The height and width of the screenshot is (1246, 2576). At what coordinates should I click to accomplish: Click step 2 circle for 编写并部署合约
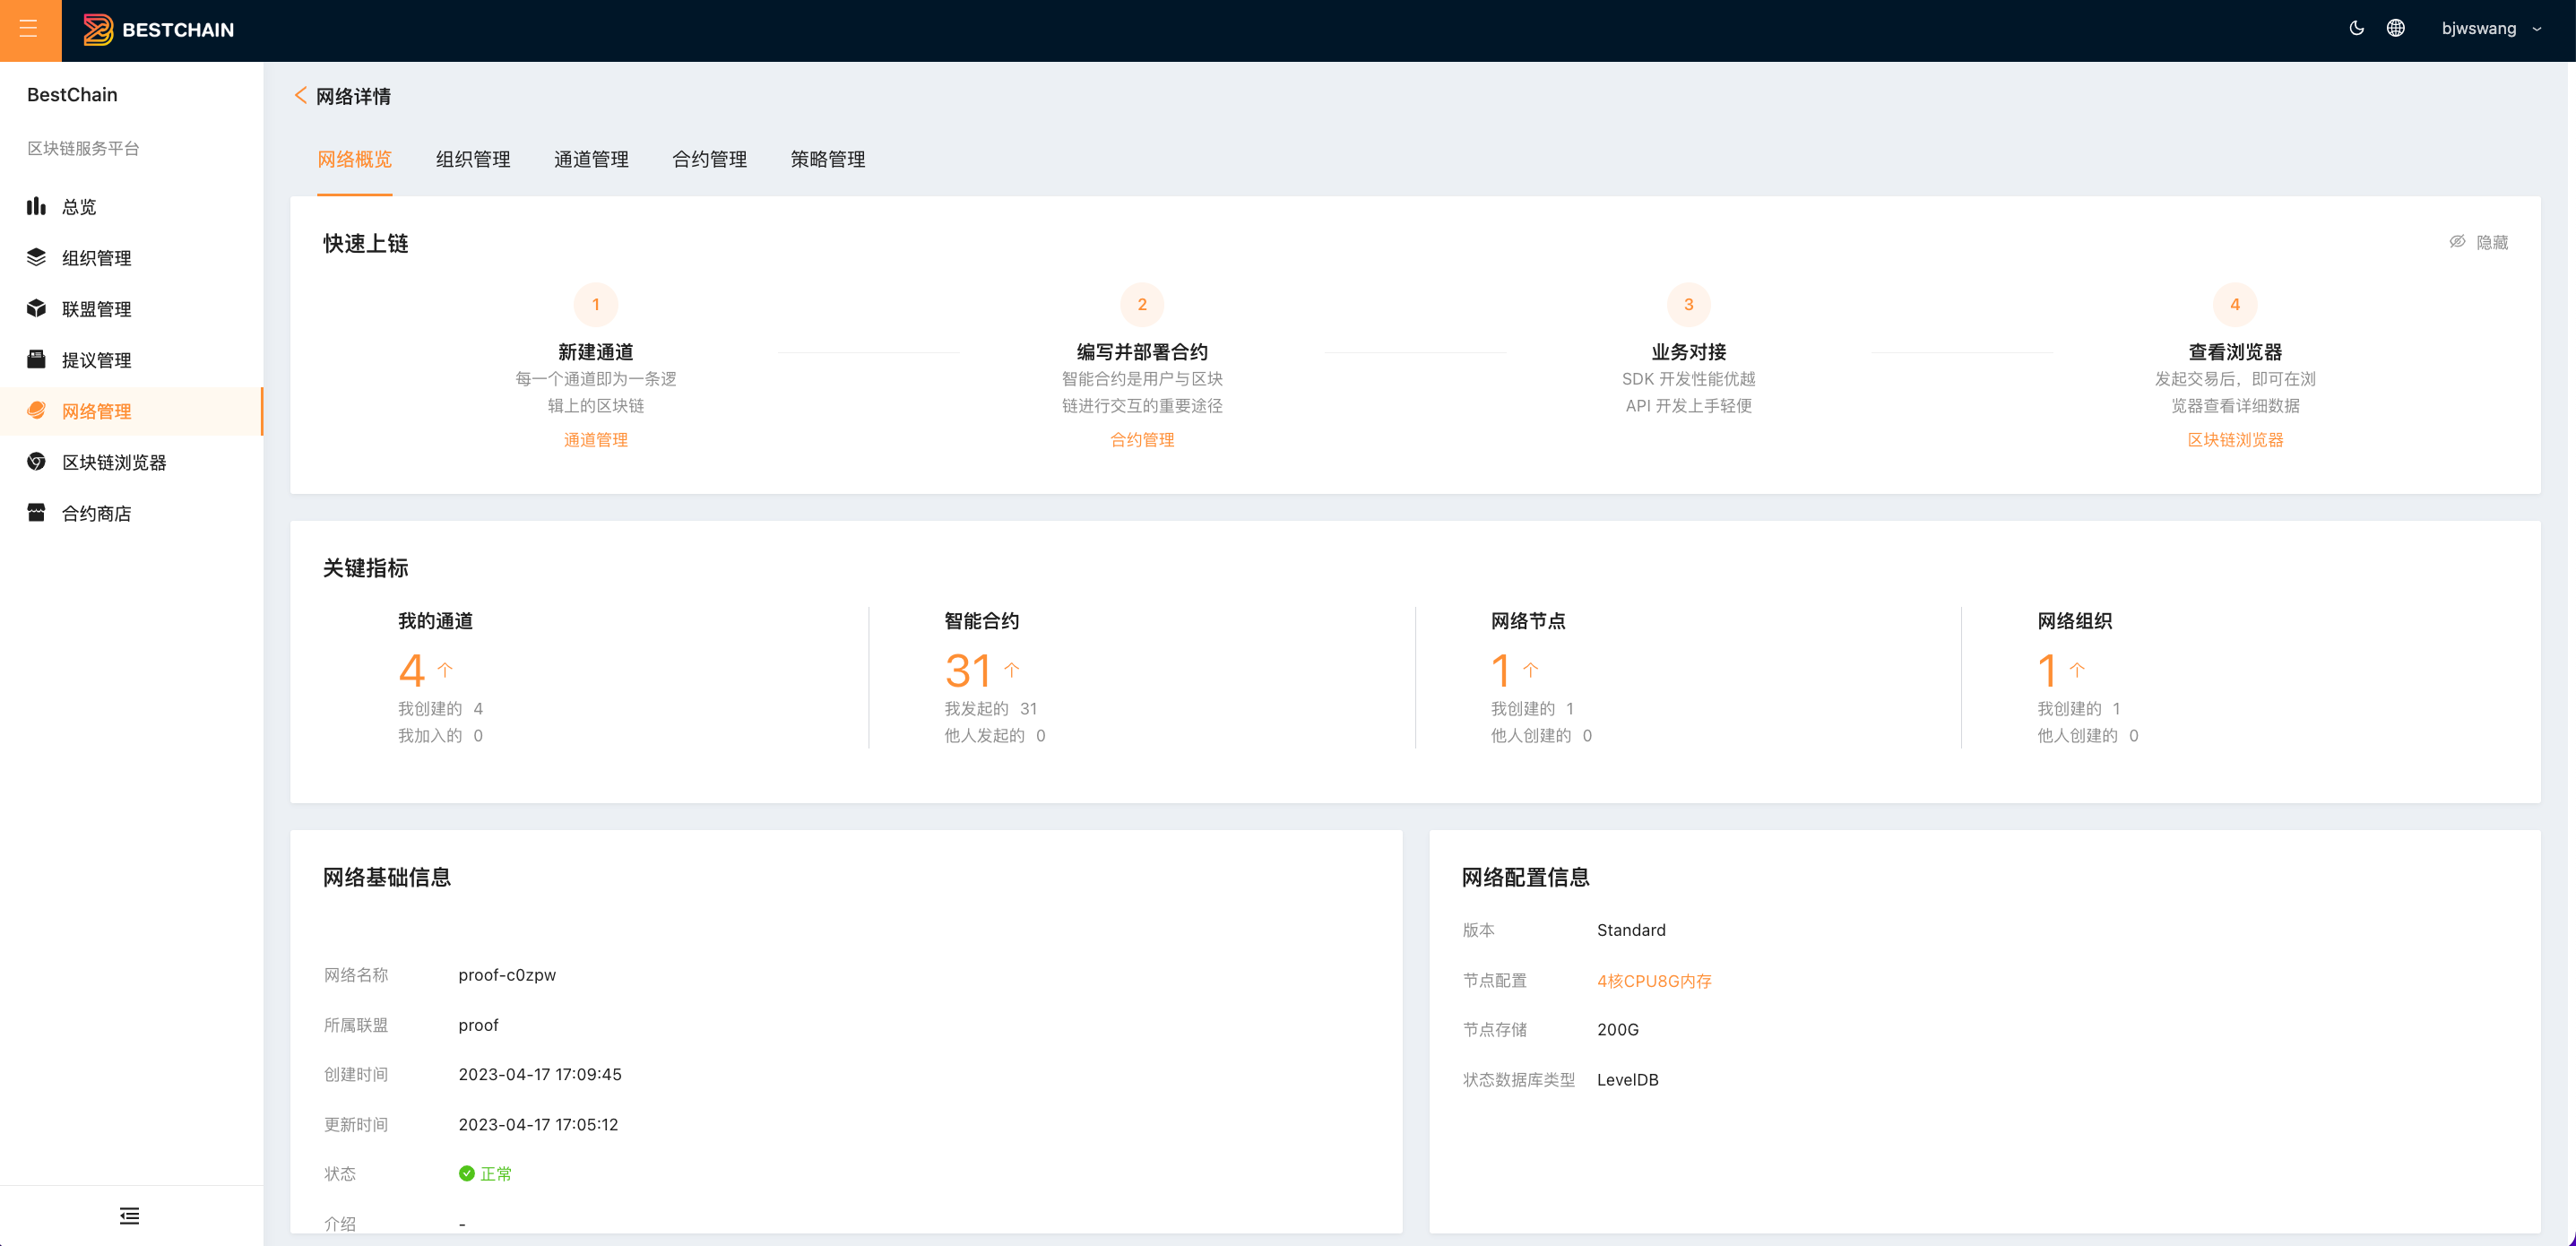(1142, 304)
